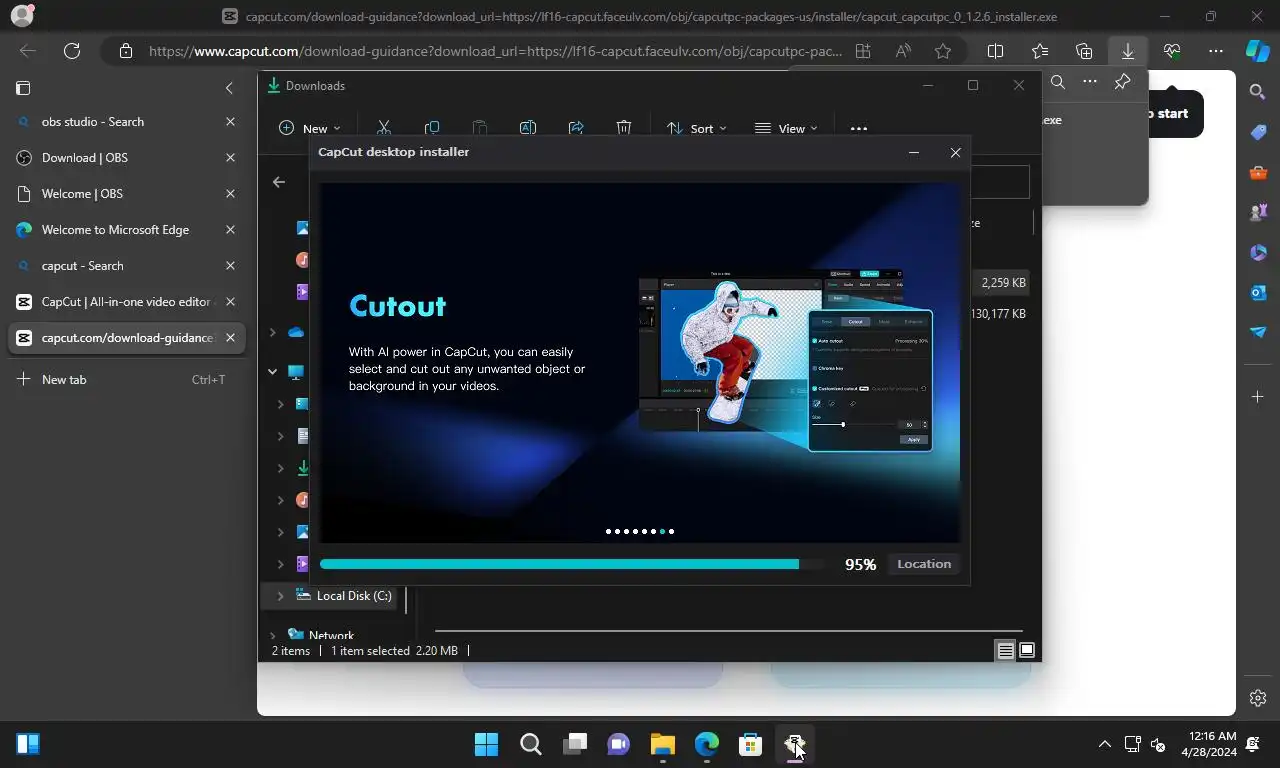Click the Location button in CapCut installer
This screenshot has height=768, width=1280.
(x=924, y=564)
